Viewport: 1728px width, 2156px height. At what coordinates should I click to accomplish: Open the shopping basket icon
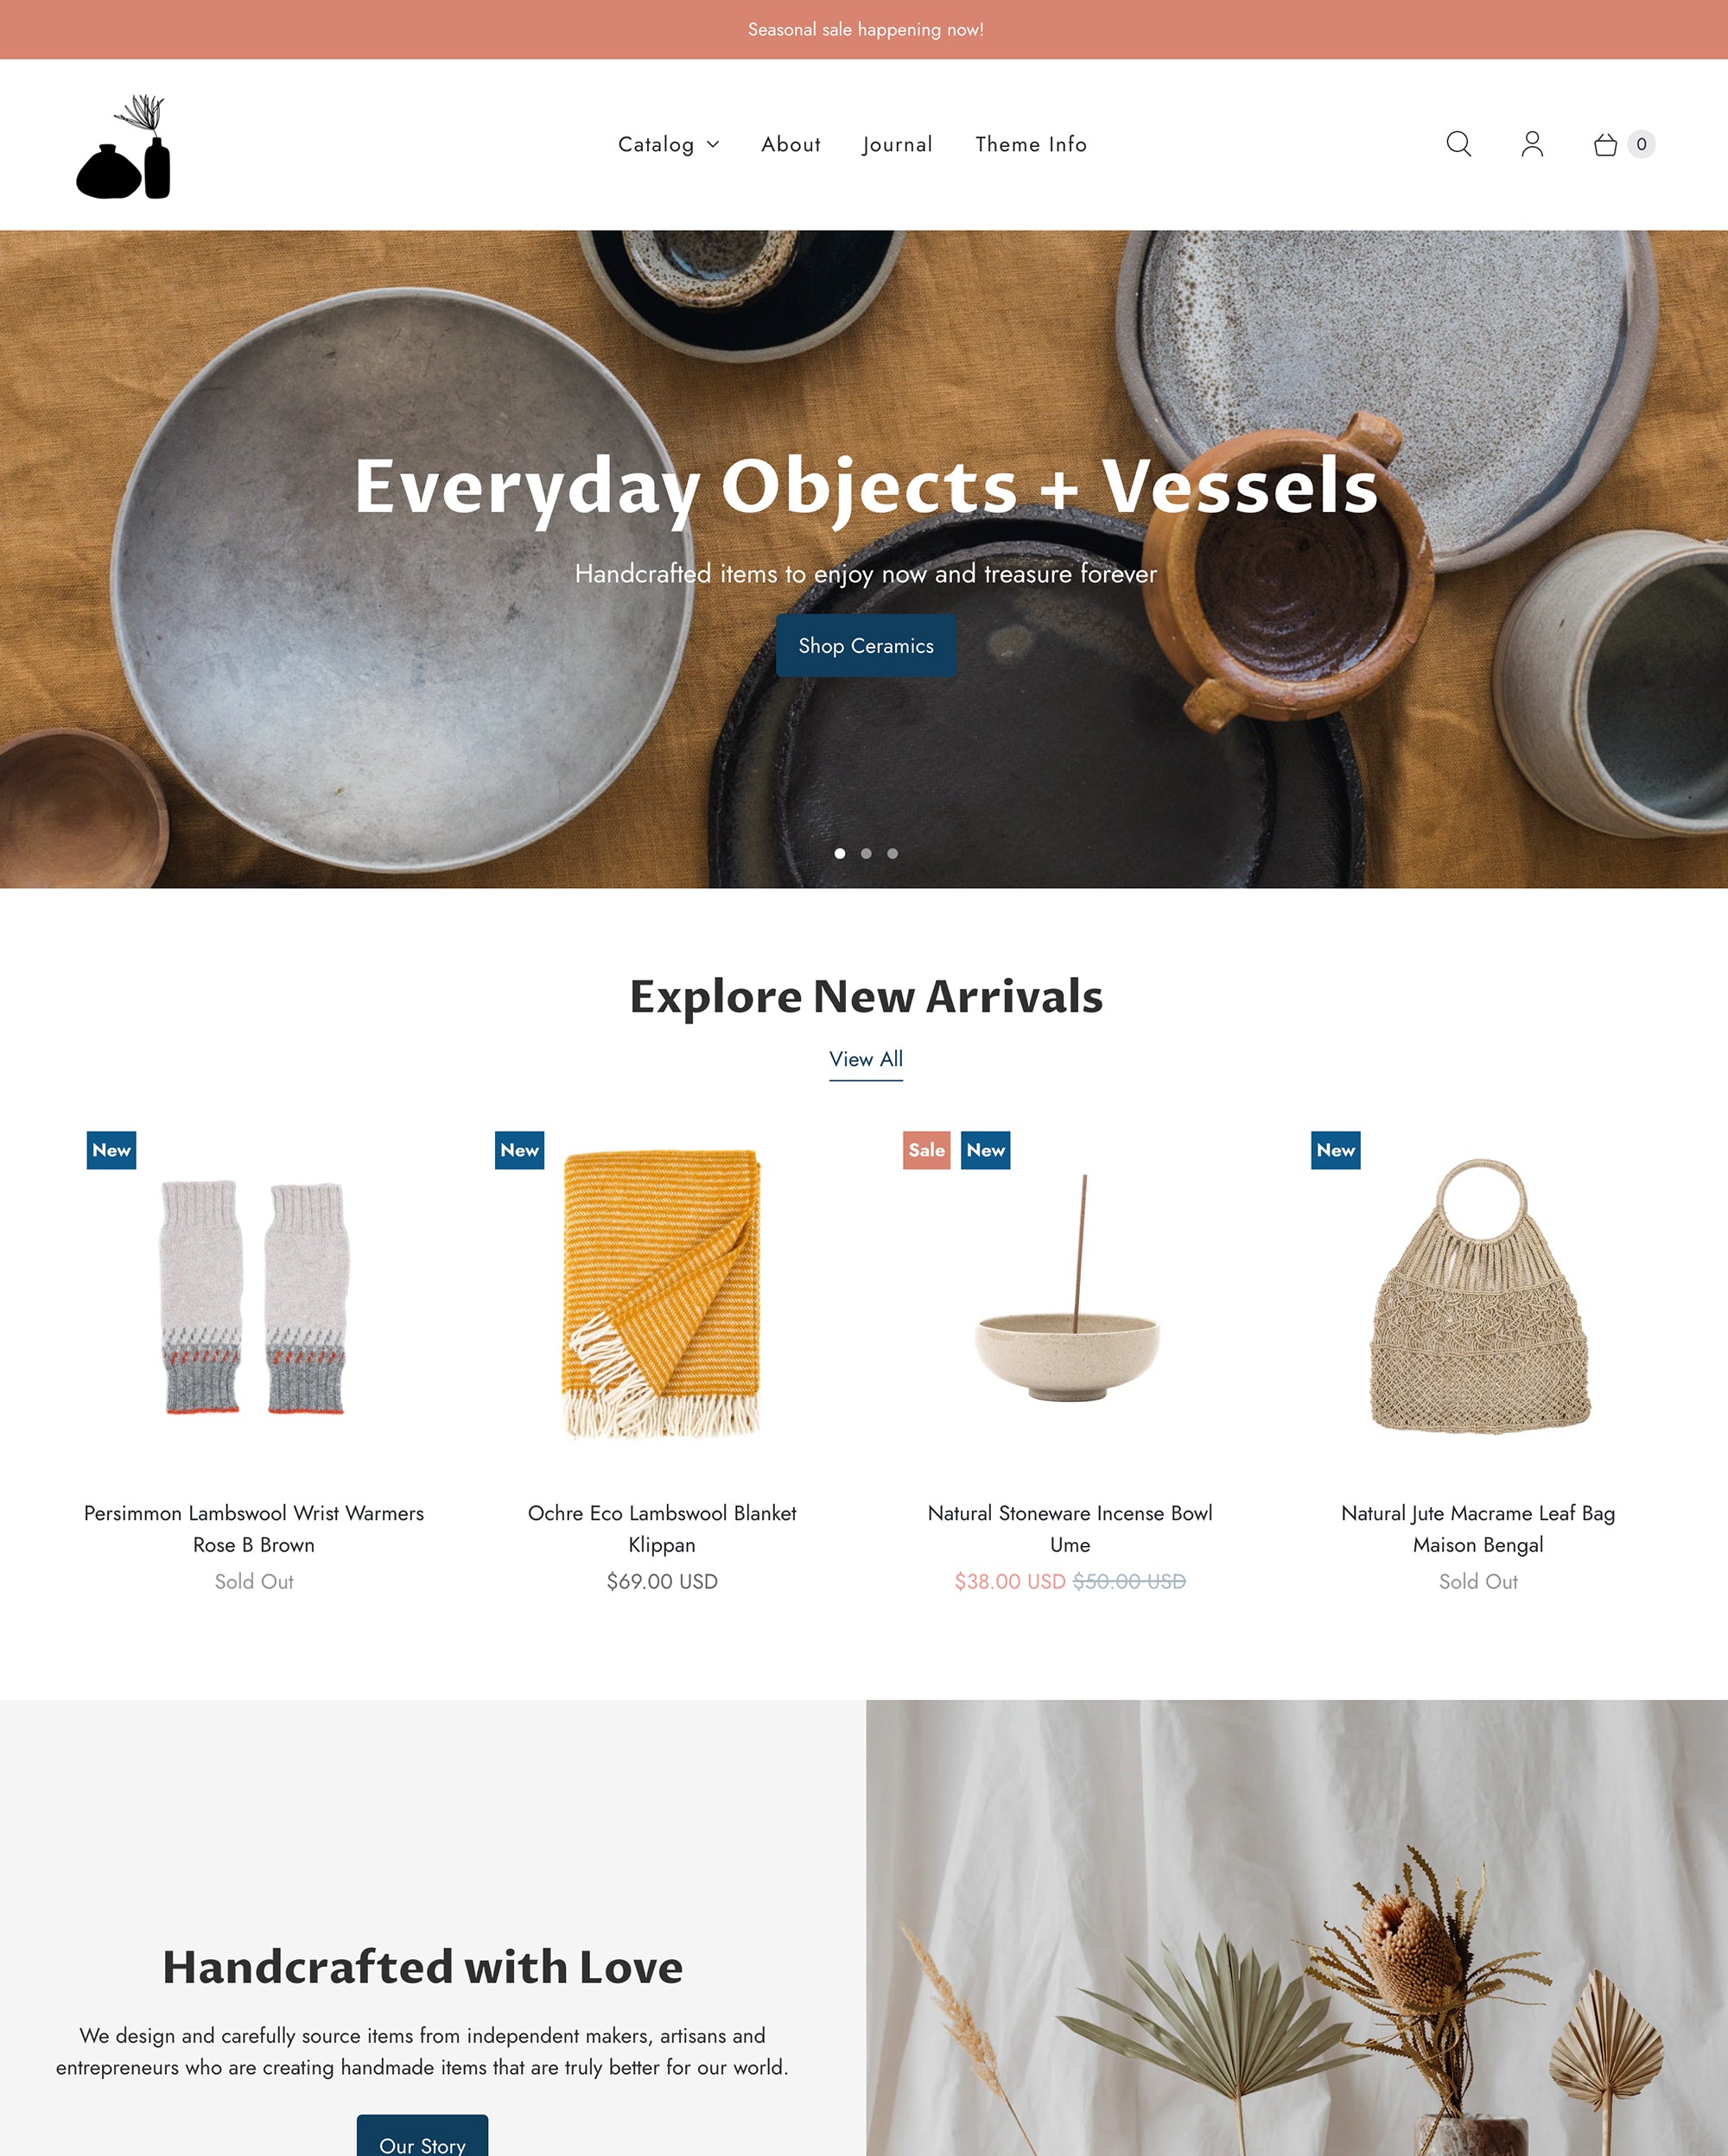click(1605, 145)
